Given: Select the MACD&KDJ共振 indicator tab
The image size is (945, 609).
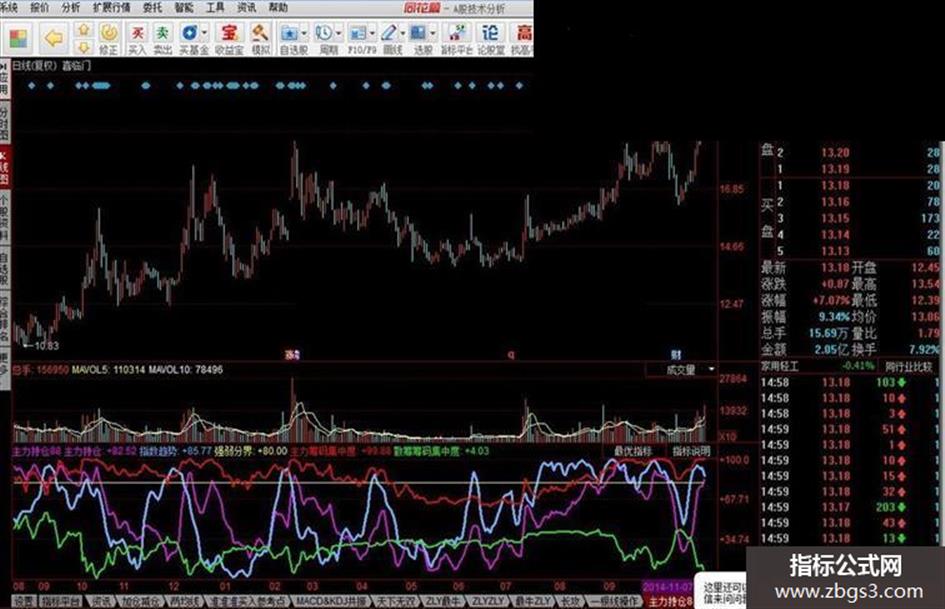Looking at the screenshot, I should [x=330, y=601].
